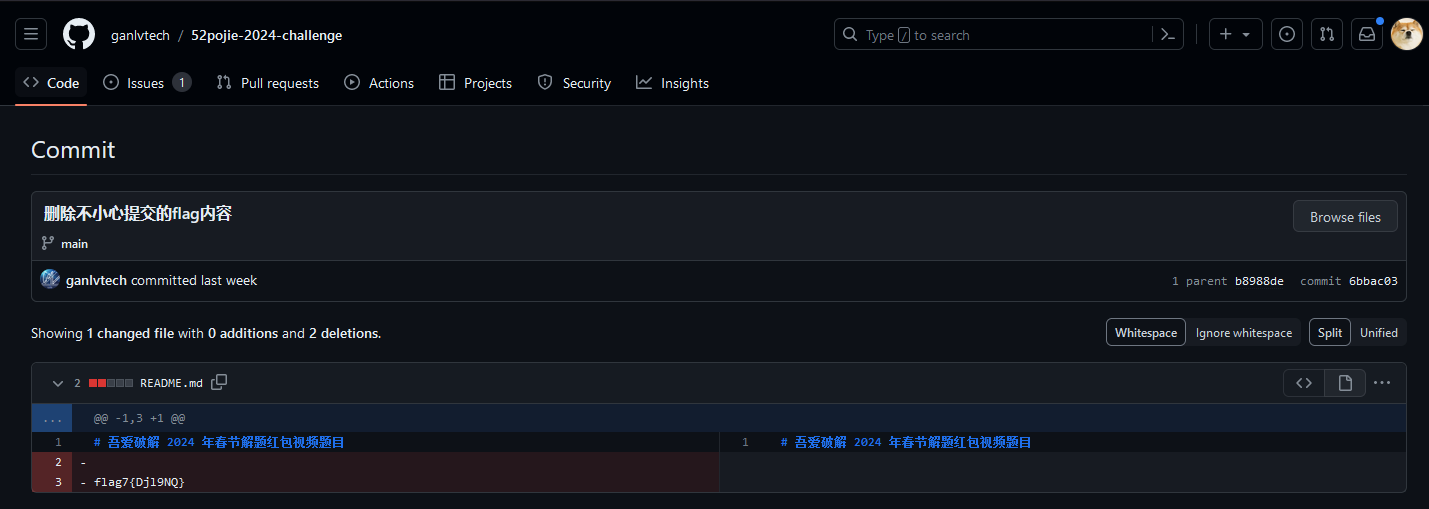Expand hidden lines in the diff

pos(52,418)
